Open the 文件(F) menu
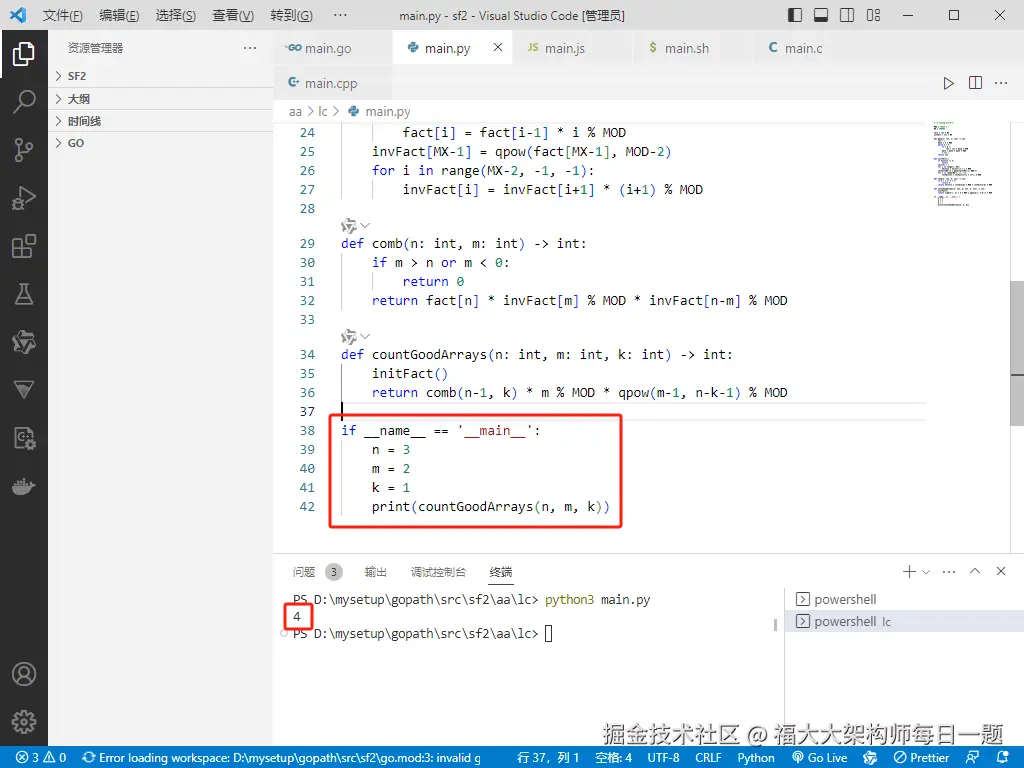The image size is (1024, 768). 63,16
